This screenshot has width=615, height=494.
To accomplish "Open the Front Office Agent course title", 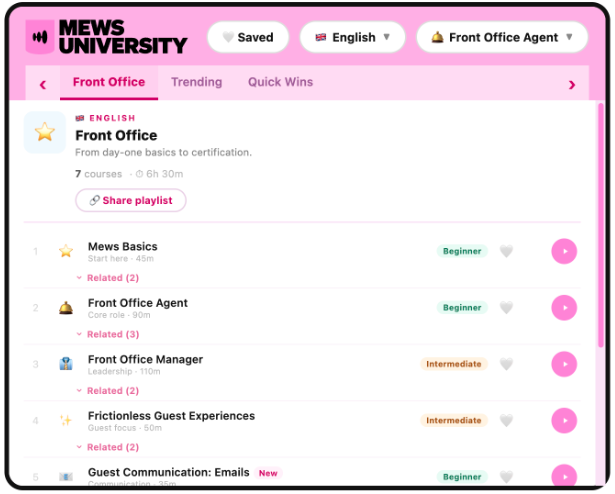I will pyautogui.click(x=138, y=303).
